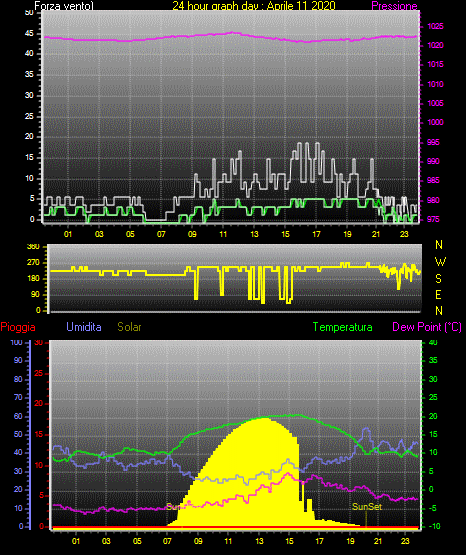Click the Pioggia legend label
The height and width of the screenshot is (555, 466).
point(18,327)
